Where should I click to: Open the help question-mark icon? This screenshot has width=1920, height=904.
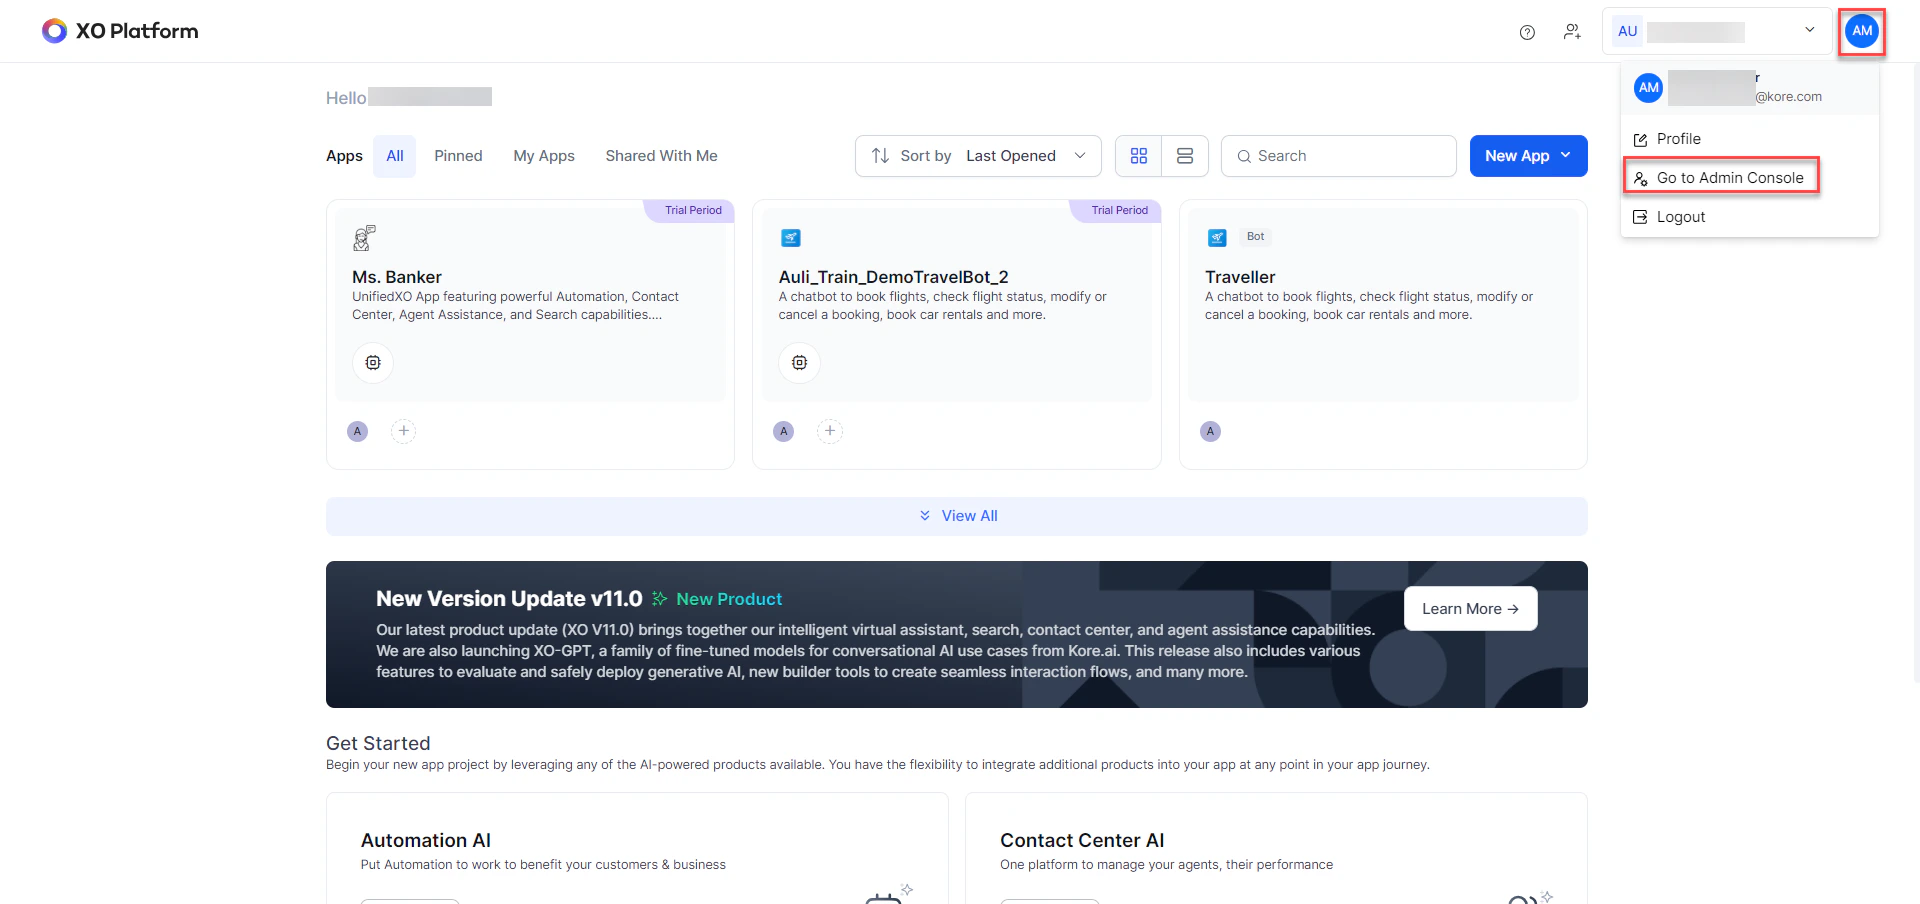pyautogui.click(x=1527, y=32)
